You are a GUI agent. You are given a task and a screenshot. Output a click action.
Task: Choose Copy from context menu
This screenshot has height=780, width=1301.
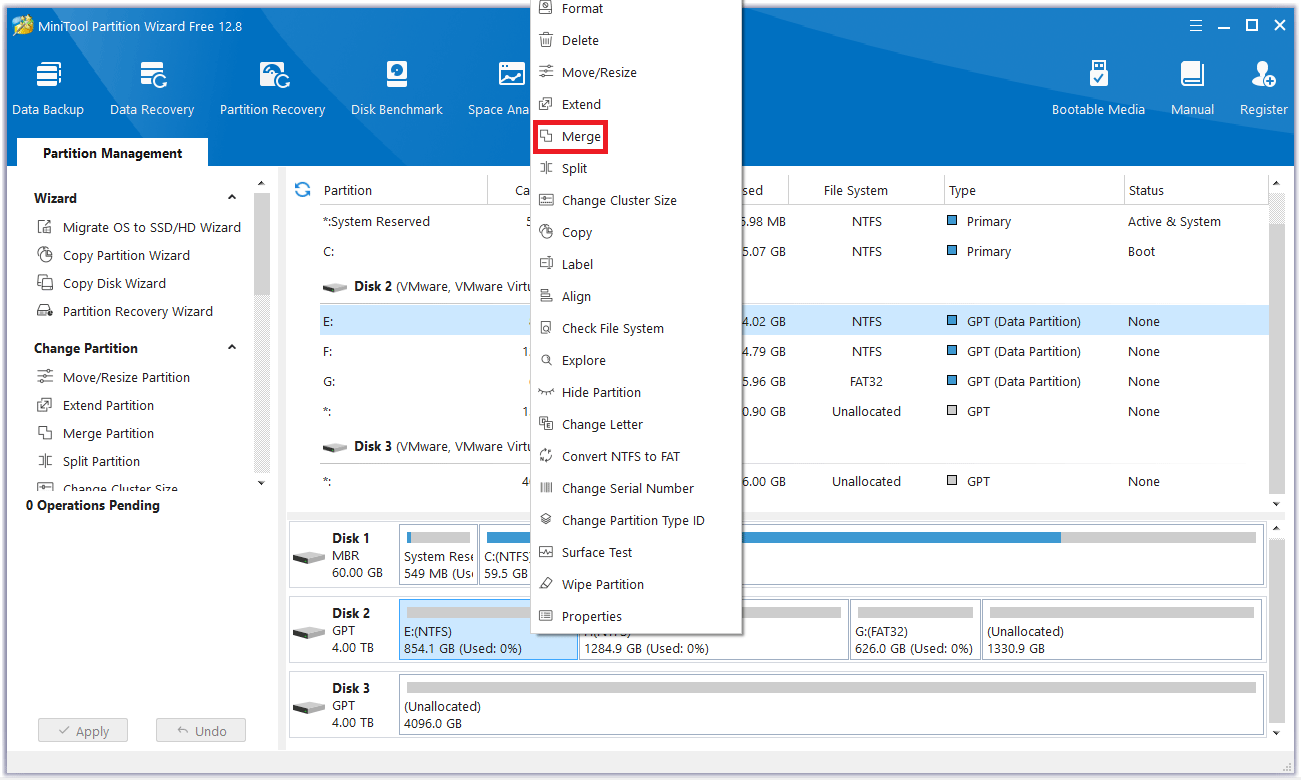[636, 232]
